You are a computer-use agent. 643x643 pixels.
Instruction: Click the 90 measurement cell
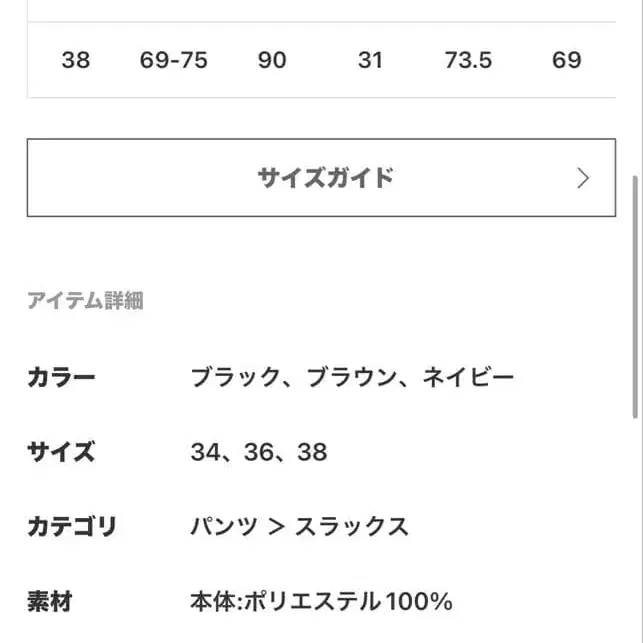[272, 60]
